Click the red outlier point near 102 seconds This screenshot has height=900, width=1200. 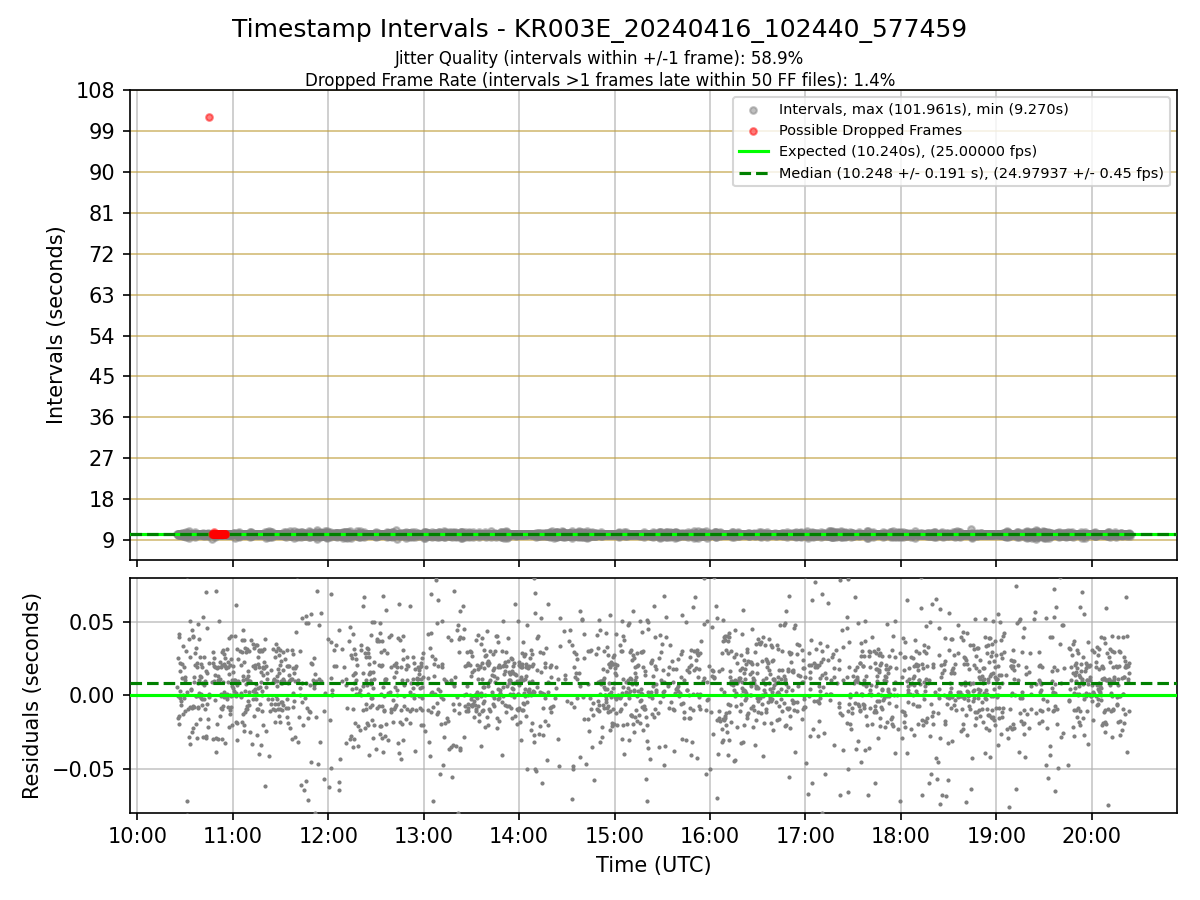point(209,117)
